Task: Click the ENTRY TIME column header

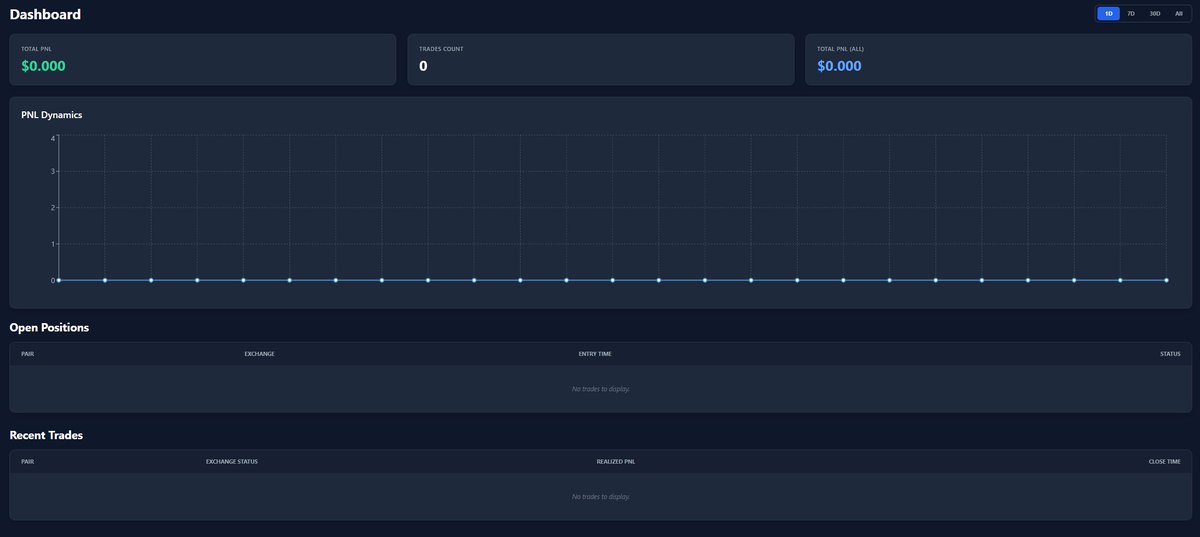Action: (x=595, y=354)
